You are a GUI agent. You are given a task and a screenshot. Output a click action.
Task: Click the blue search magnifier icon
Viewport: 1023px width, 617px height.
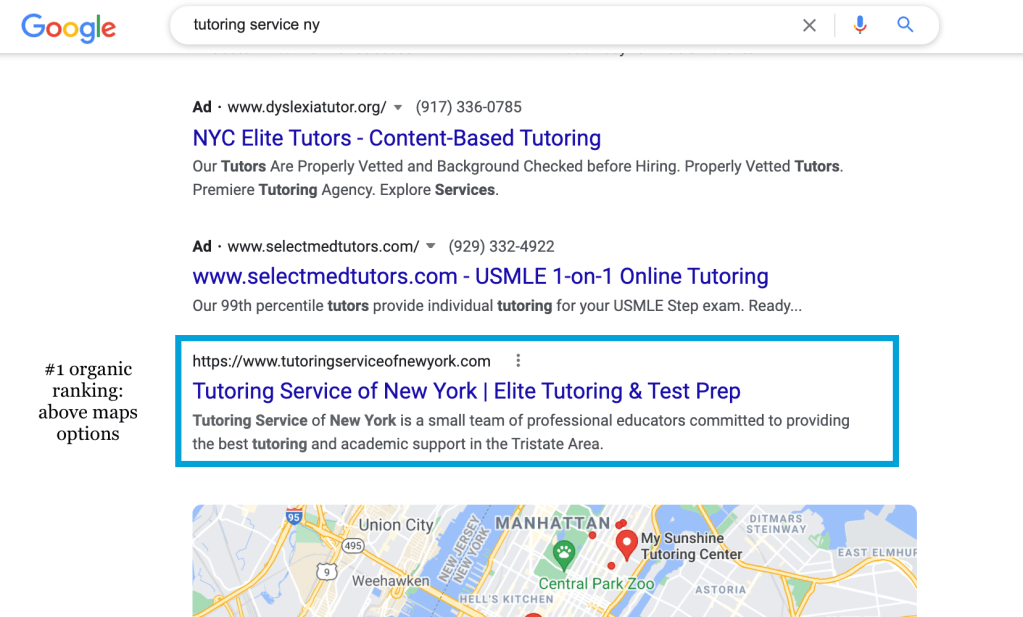[x=905, y=26]
